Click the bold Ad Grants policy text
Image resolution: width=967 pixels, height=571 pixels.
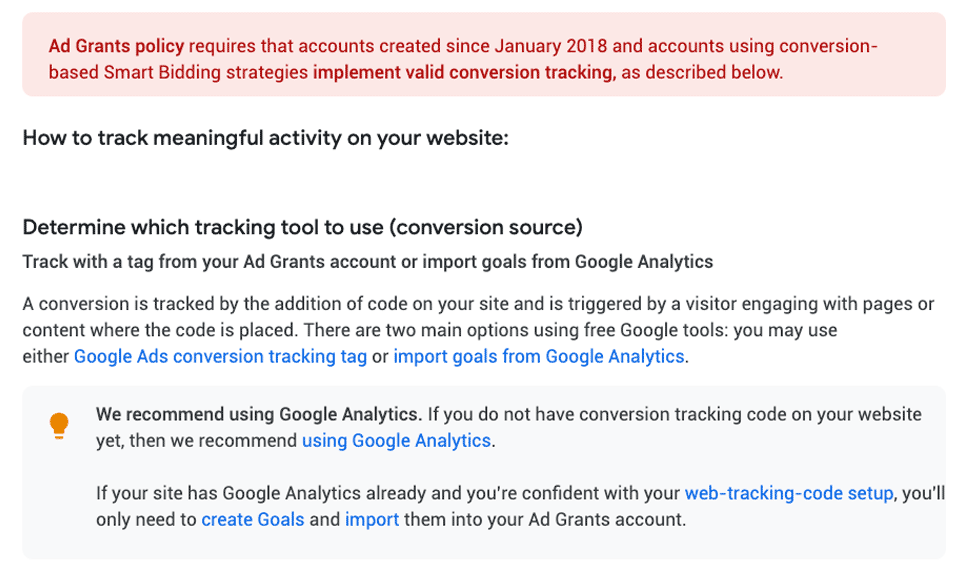[117, 46]
